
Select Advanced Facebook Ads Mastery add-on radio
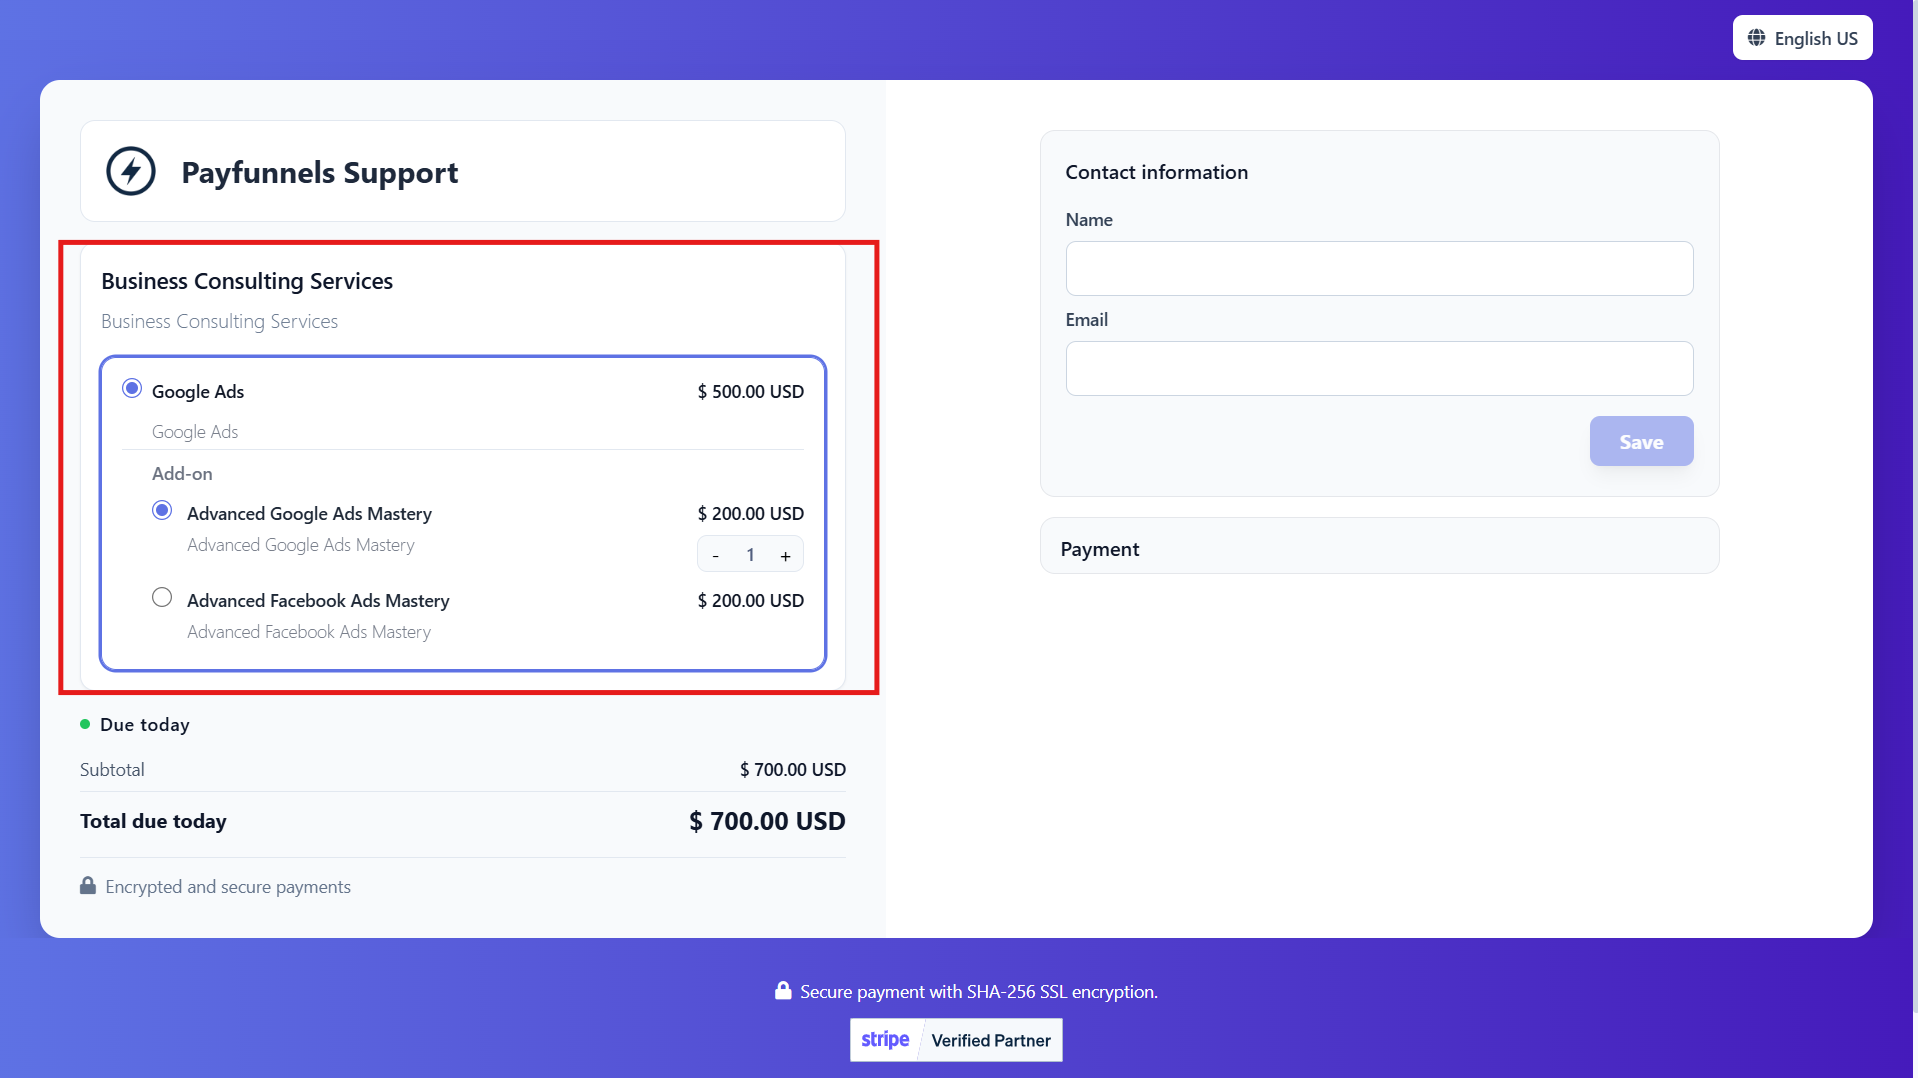[162, 597]
